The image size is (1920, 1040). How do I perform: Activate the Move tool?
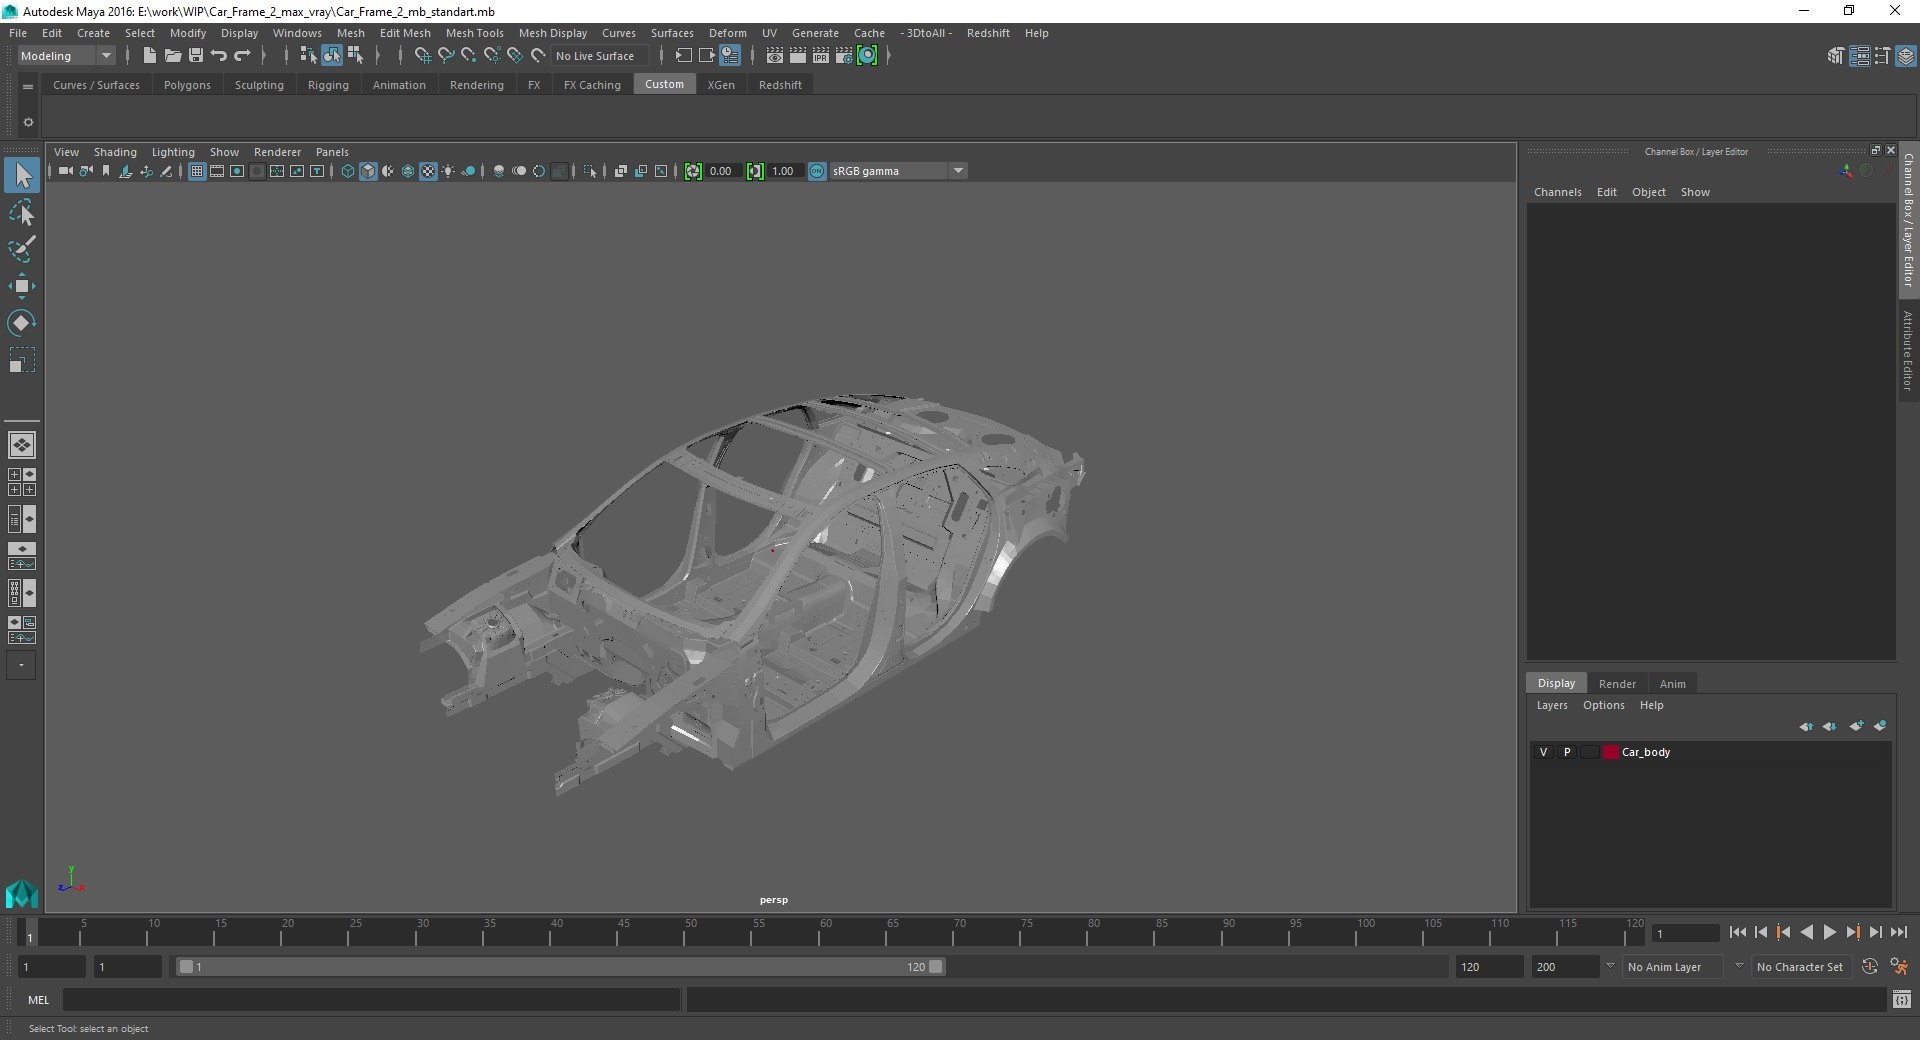click(22, 286)
